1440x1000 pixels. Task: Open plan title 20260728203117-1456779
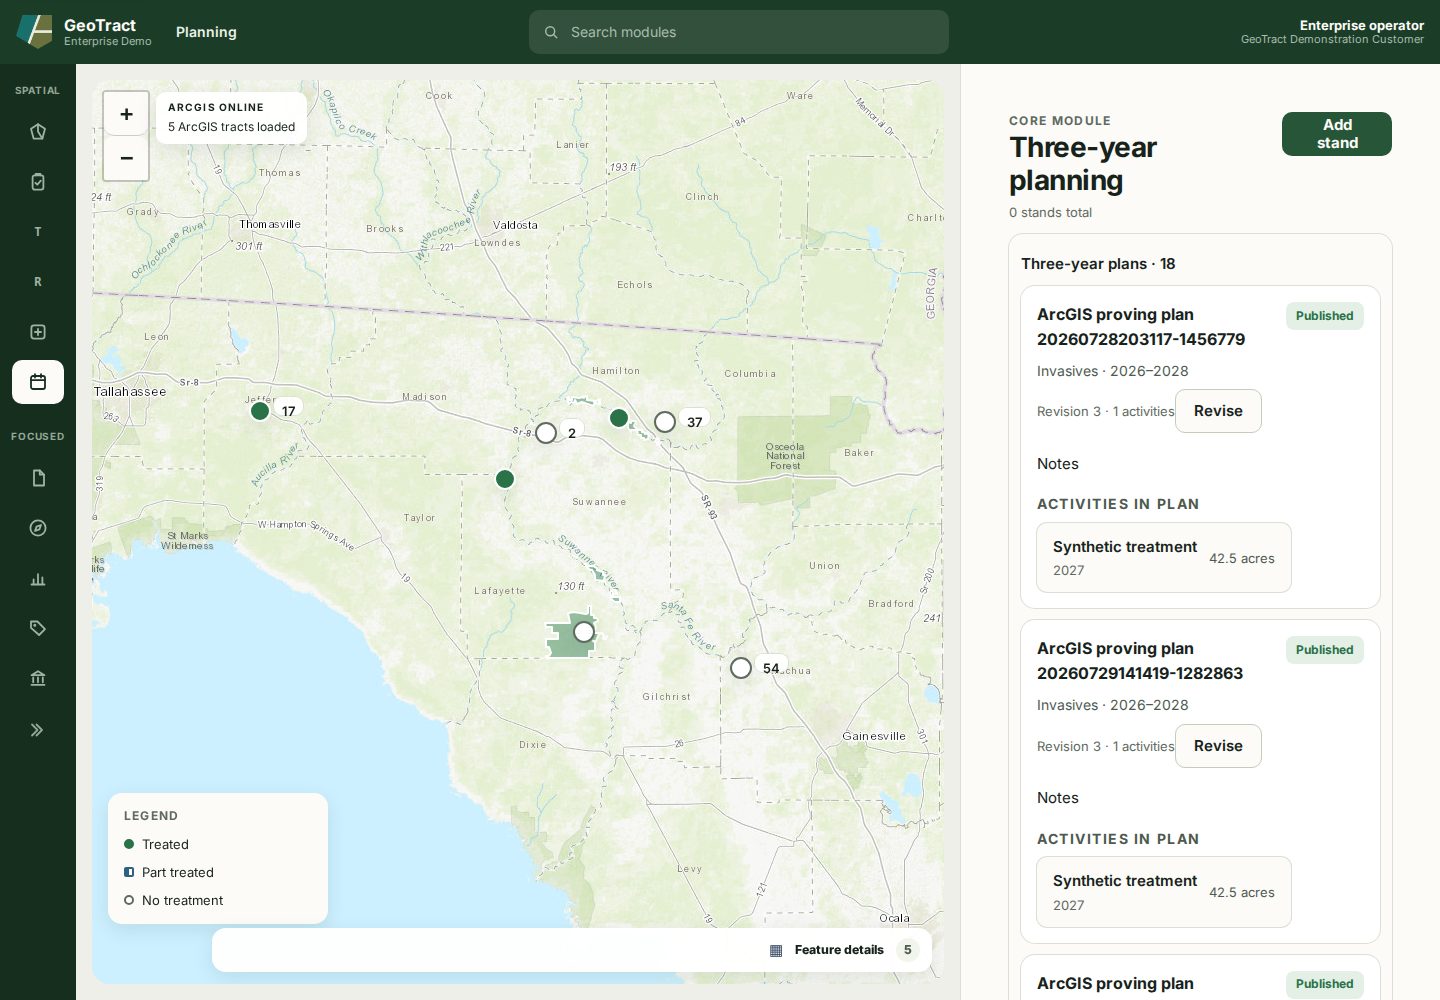(1141, 327)
